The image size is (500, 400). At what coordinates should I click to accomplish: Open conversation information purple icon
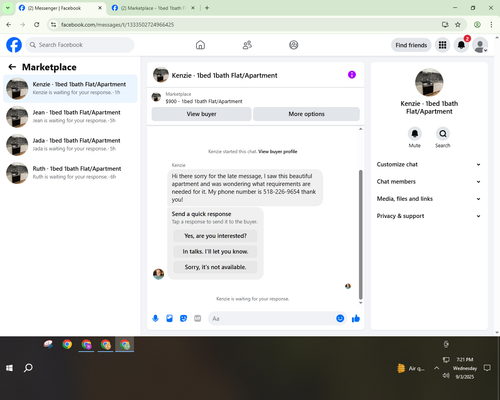tap(352, 75)
